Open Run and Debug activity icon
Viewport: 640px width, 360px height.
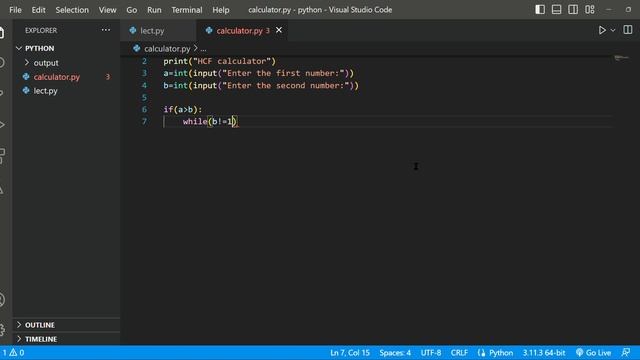(2, 124)
